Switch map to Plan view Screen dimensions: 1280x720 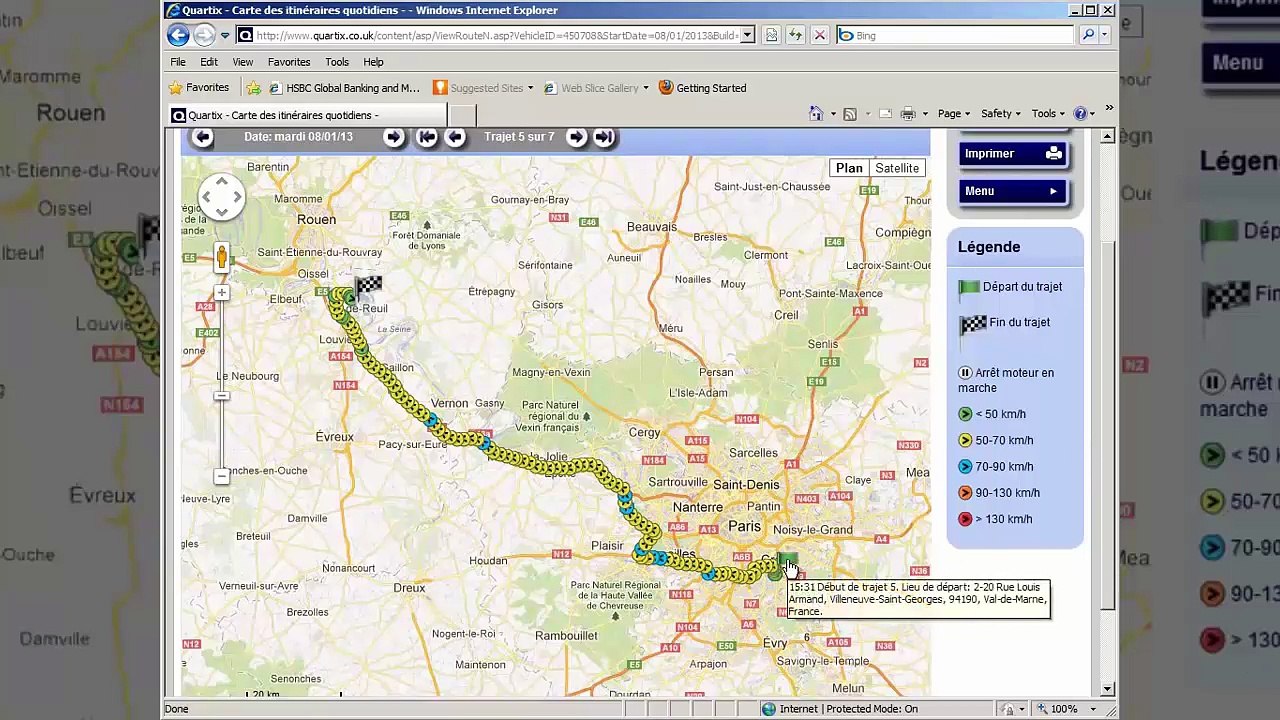(x=849, y=168)
